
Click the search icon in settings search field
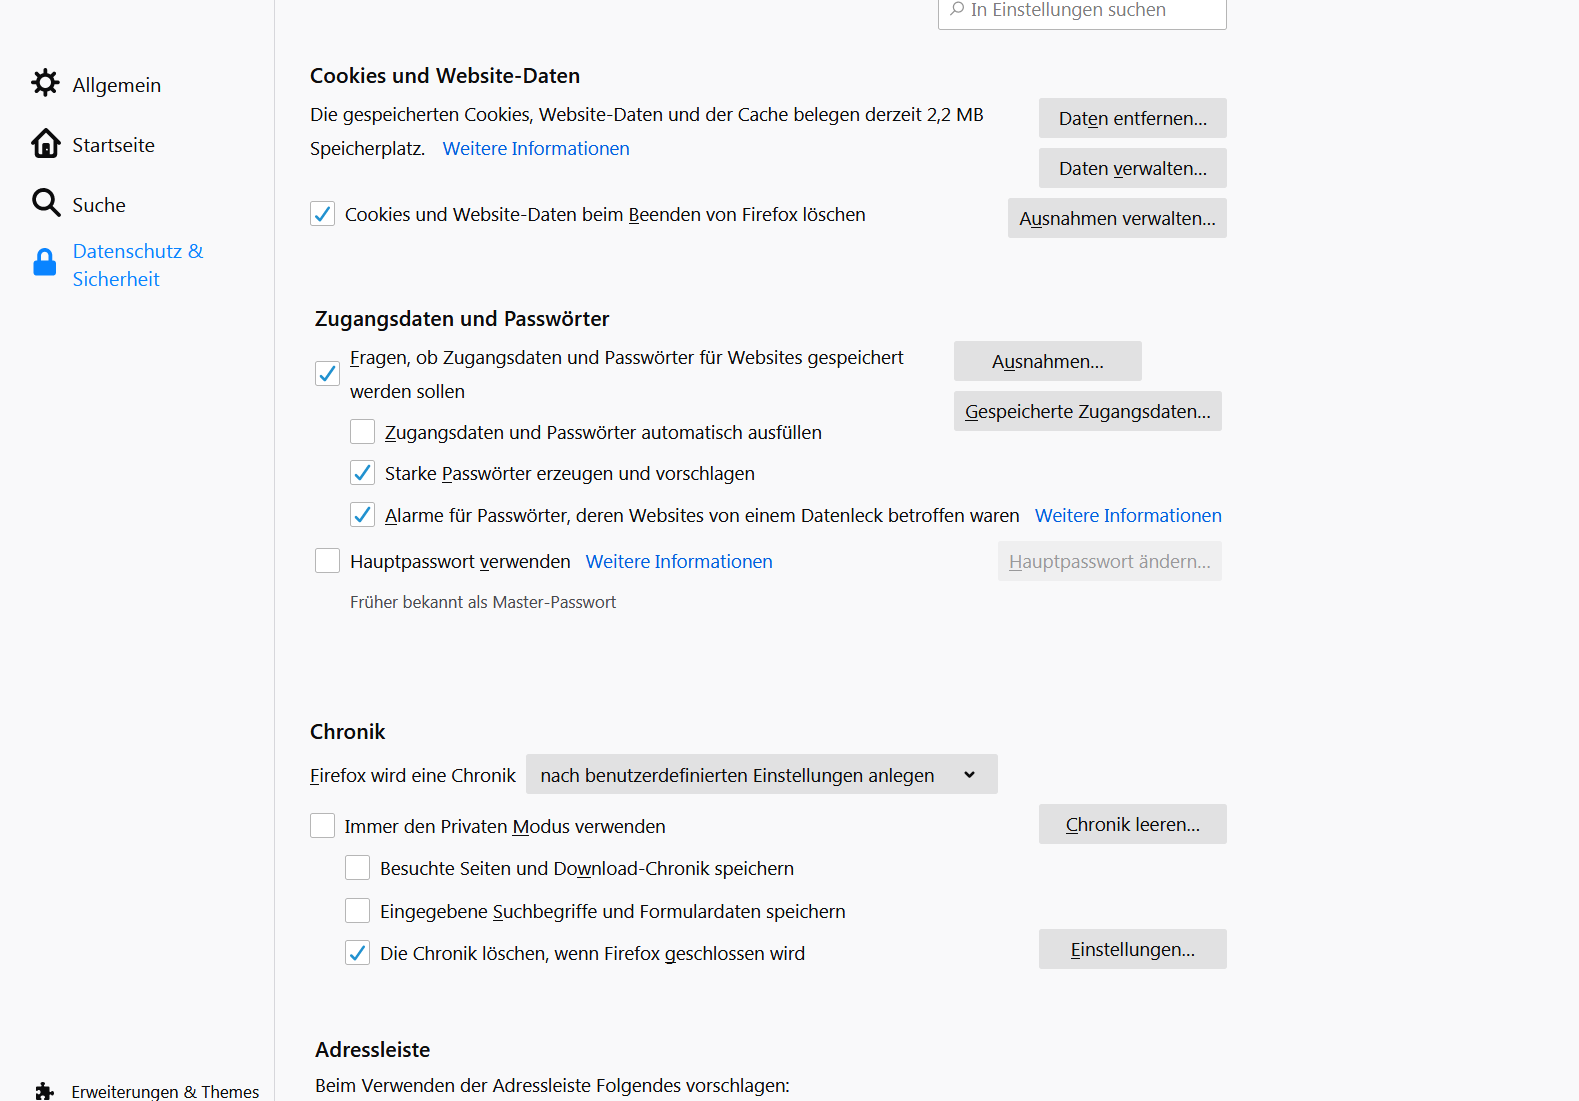[x=957, y=10]
